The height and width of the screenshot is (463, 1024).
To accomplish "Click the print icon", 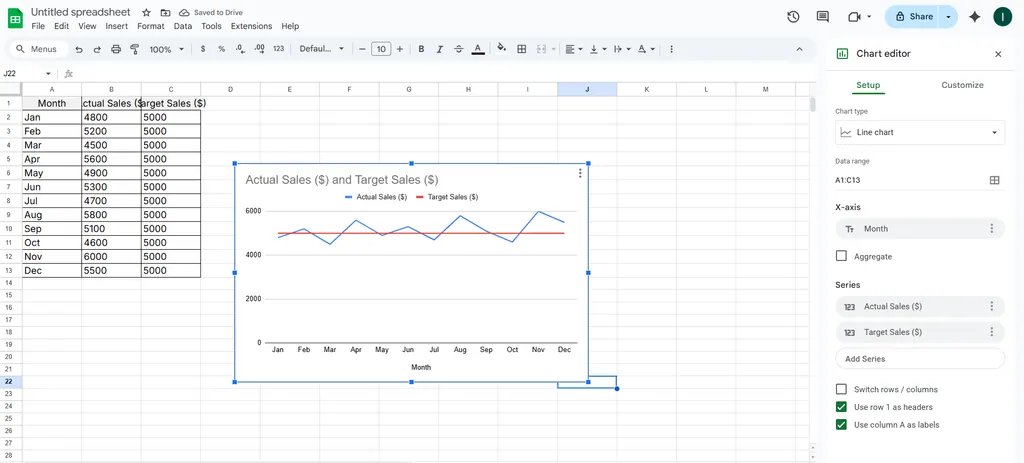I will pyautogui.click(x=116, y=49).
